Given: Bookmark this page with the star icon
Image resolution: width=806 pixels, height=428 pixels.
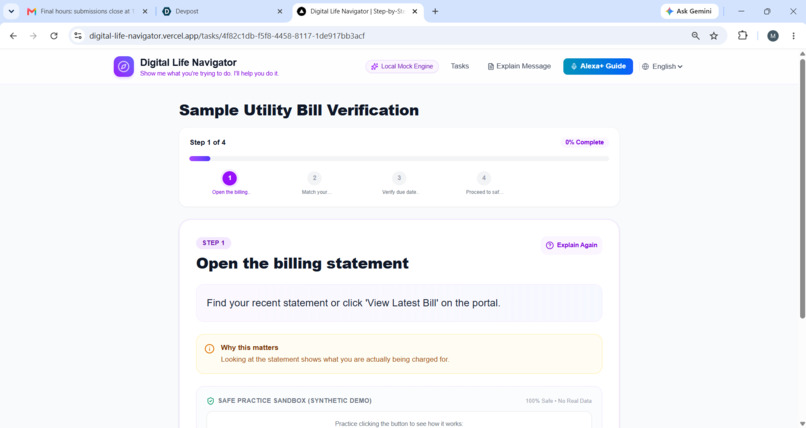Looking at the screenshot, I should coord(713,36).
